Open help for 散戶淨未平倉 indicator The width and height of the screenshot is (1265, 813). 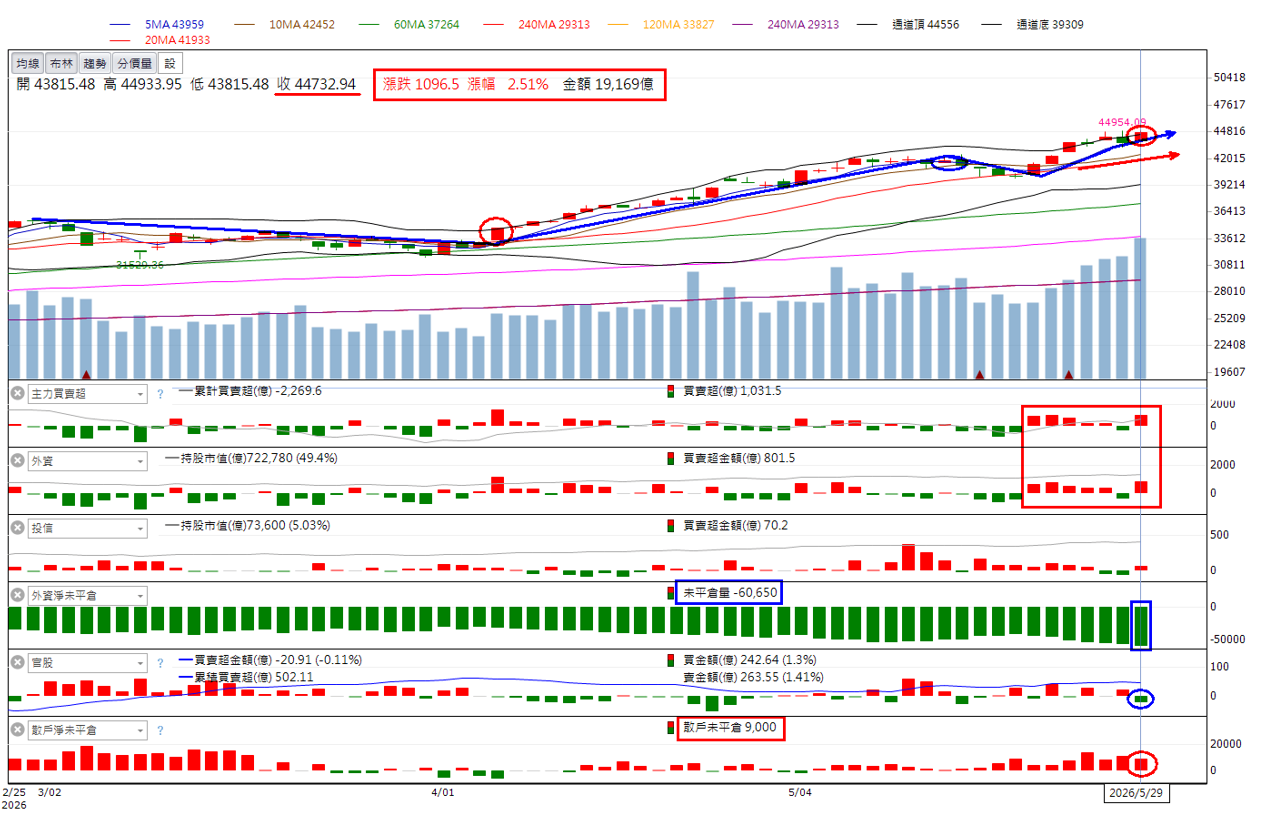pyautogui.click(x=160, y=729)
